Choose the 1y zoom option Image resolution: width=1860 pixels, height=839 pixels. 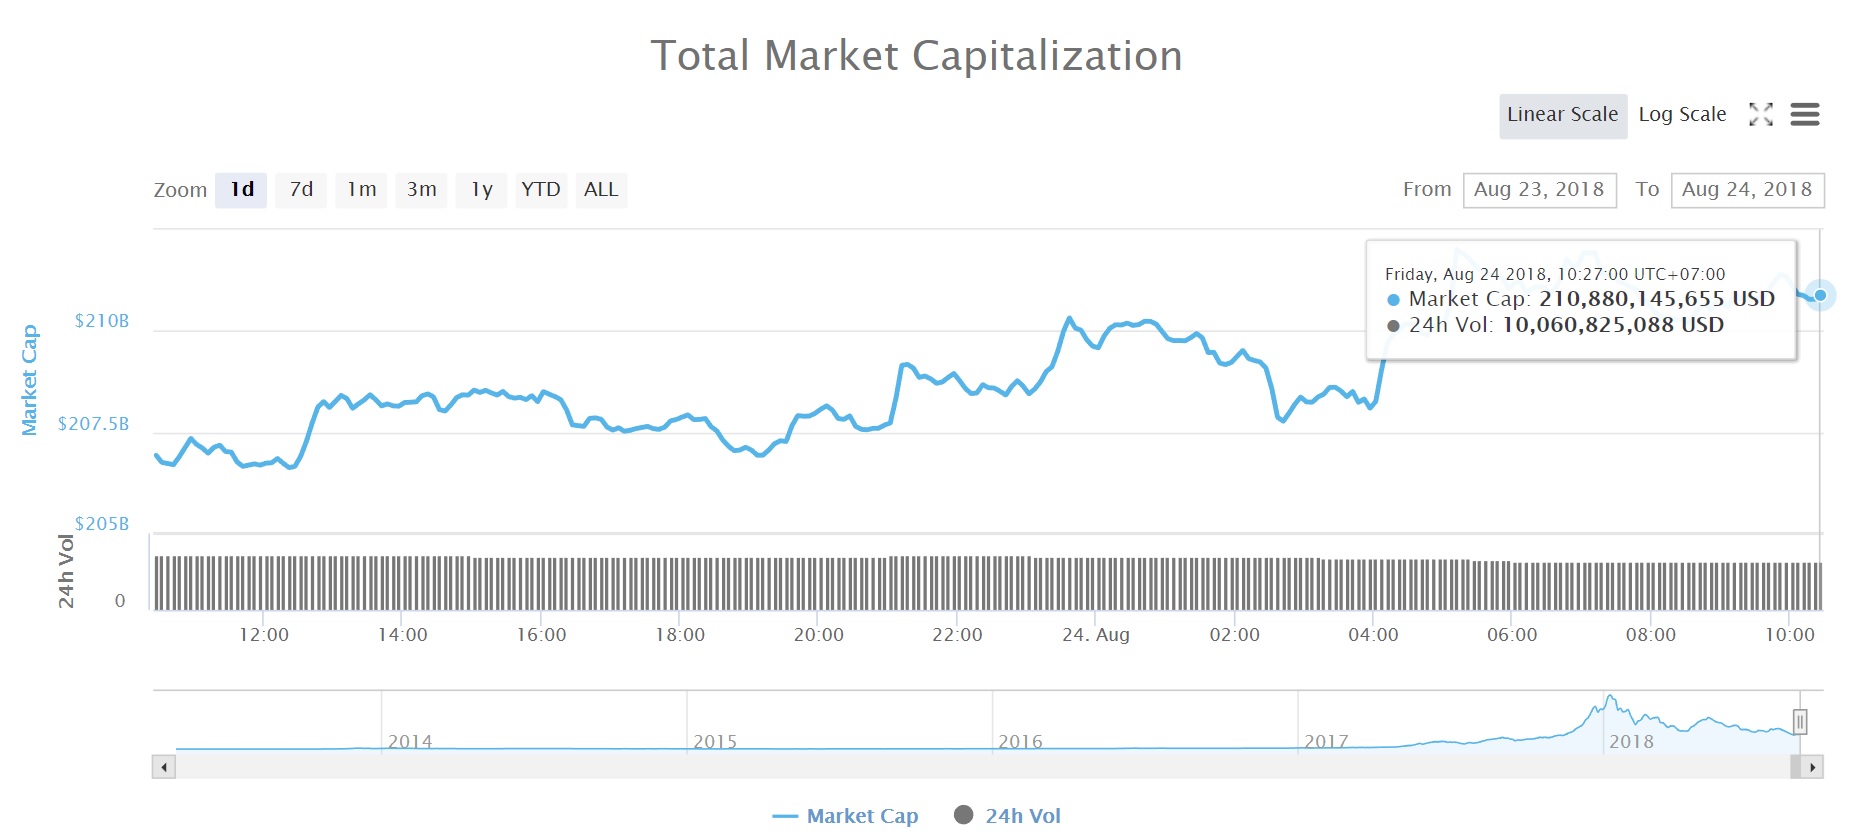click(x=481, y=190)
